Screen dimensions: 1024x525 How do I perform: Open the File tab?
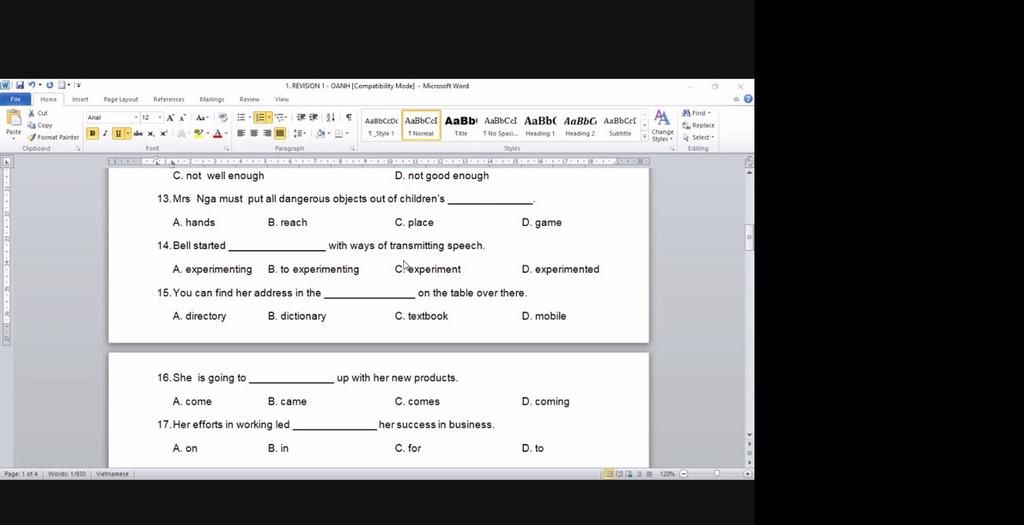pos(15,99)
